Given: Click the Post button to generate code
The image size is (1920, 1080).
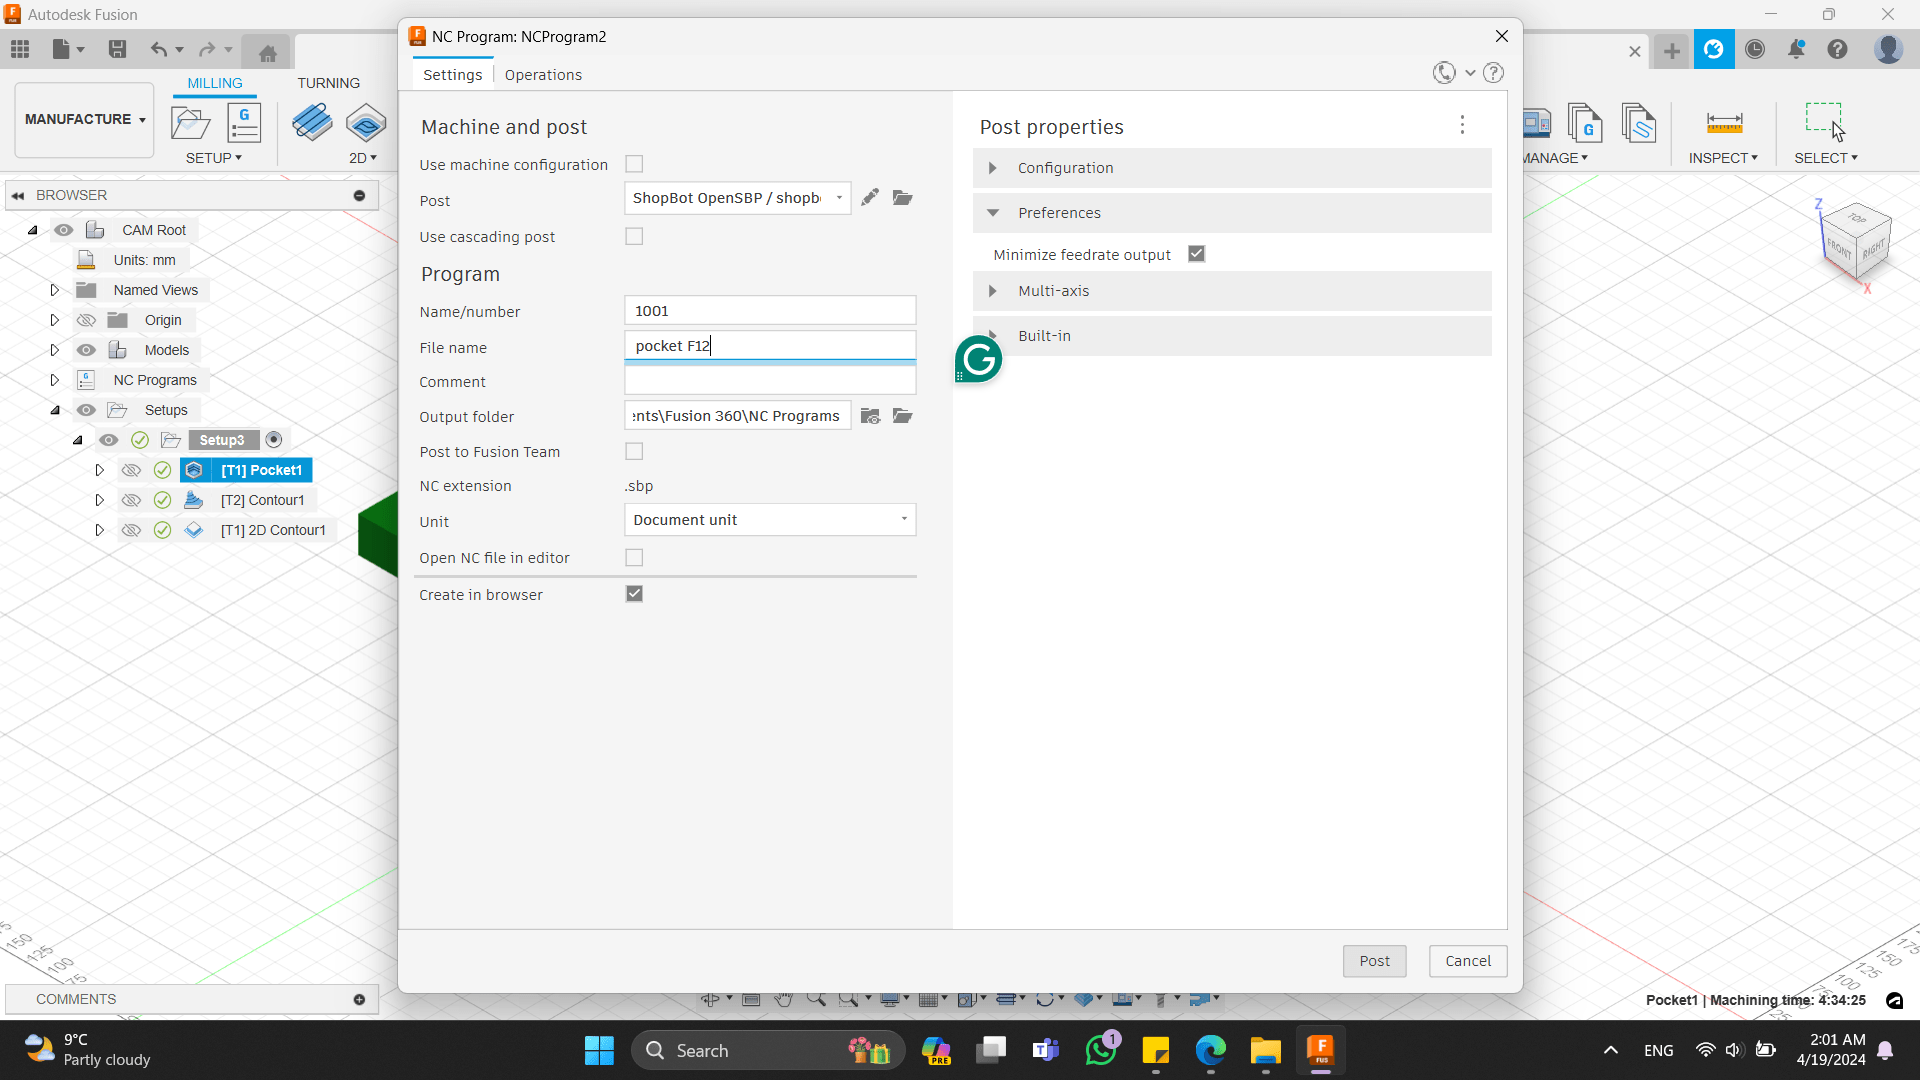Looking at the screenshot, I should pos(1374,960).
